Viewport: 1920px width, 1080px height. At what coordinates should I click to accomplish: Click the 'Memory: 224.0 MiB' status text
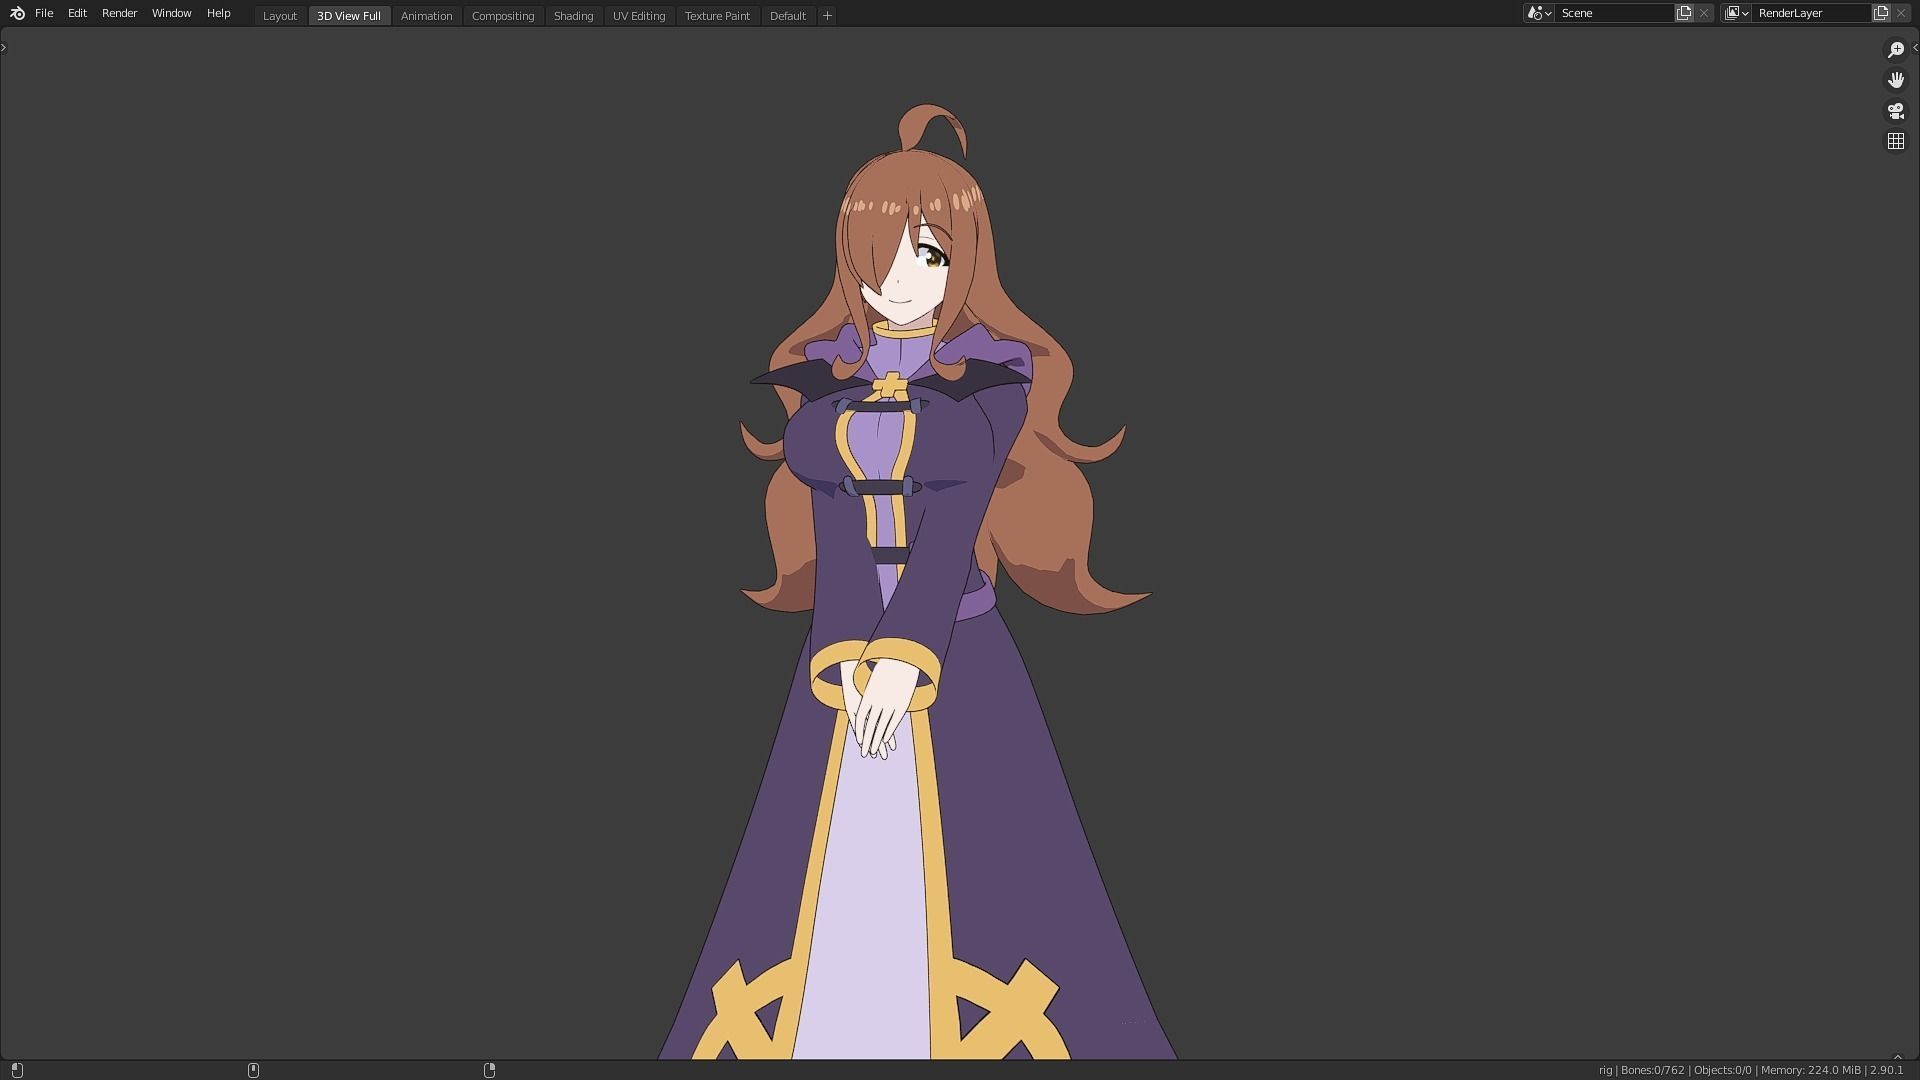coord(1810,1070)
